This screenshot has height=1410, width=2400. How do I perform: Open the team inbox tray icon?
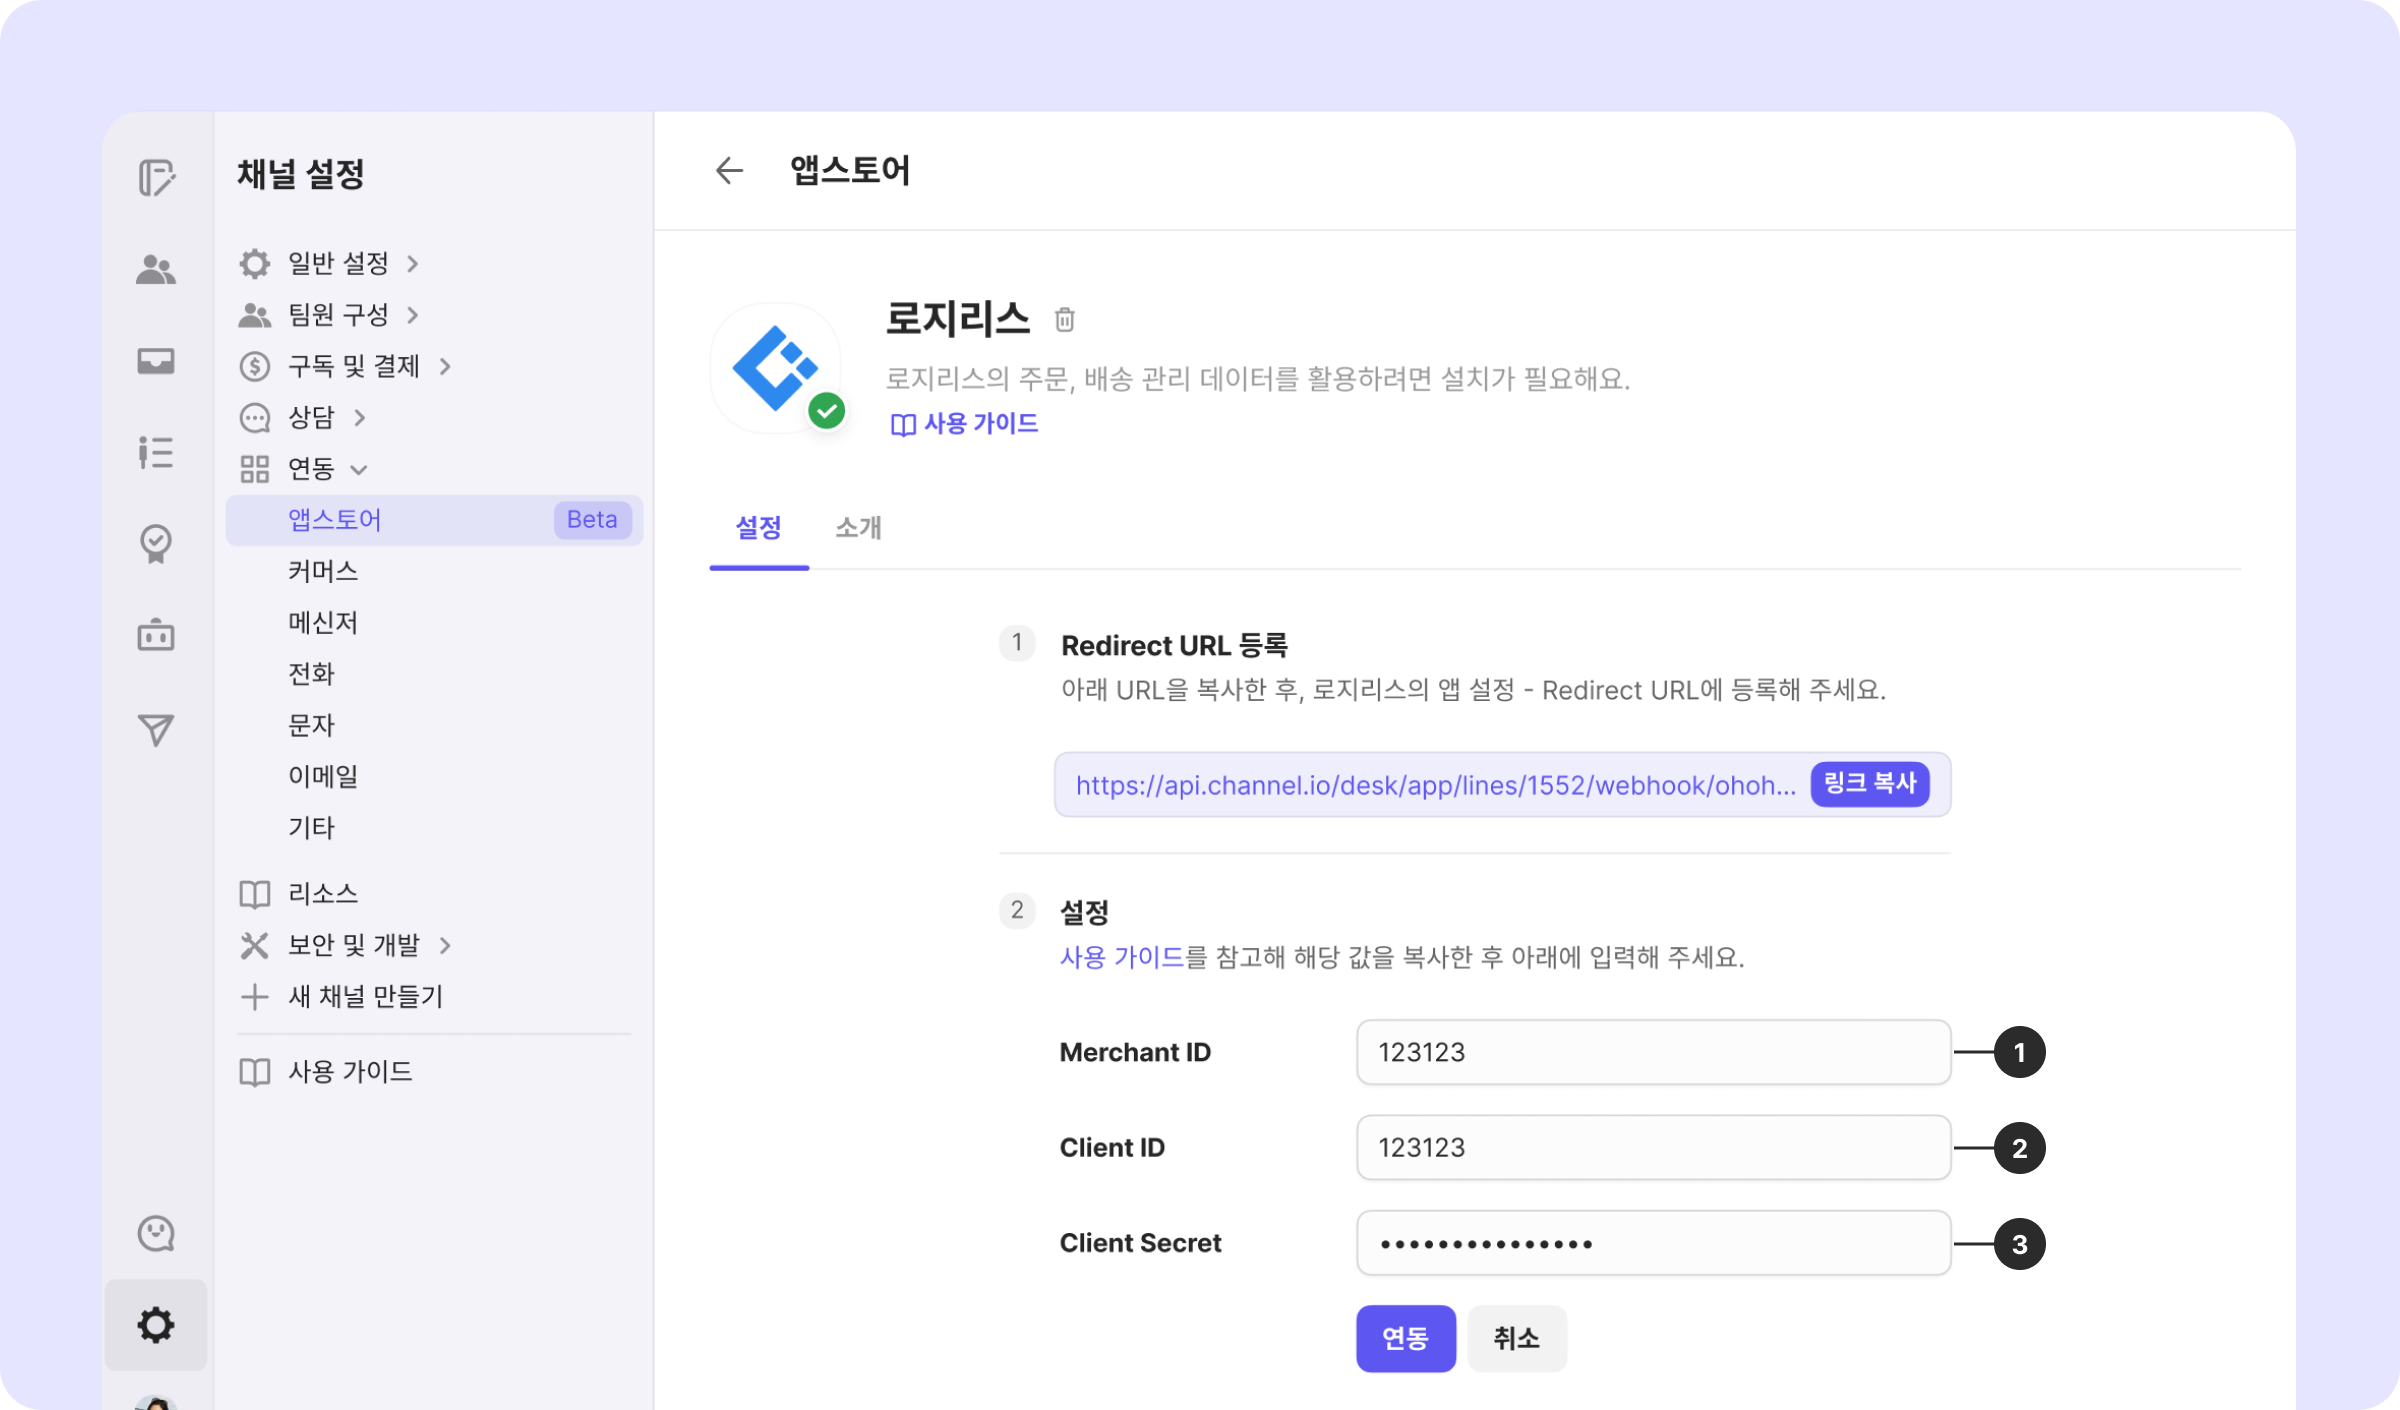pyautogui.click(x=156, y=361)
